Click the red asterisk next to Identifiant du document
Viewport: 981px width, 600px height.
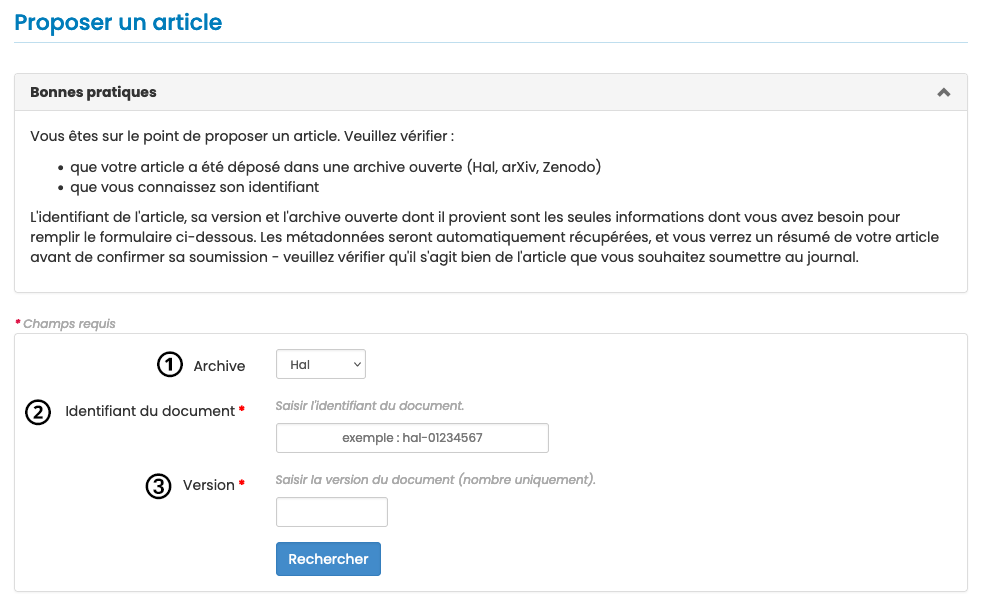[x=243, y=408]
